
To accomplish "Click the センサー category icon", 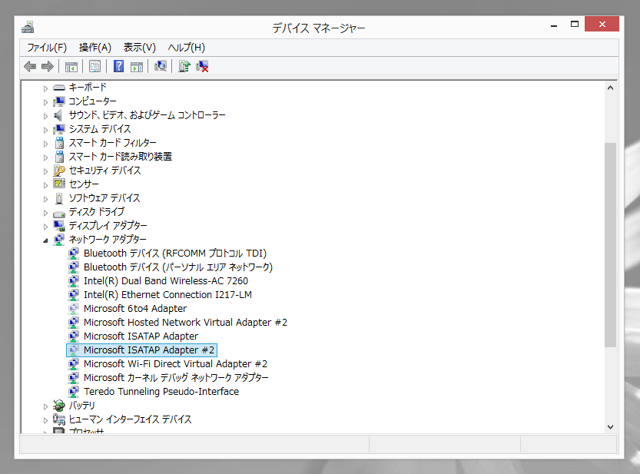I will tap(59, 184).
